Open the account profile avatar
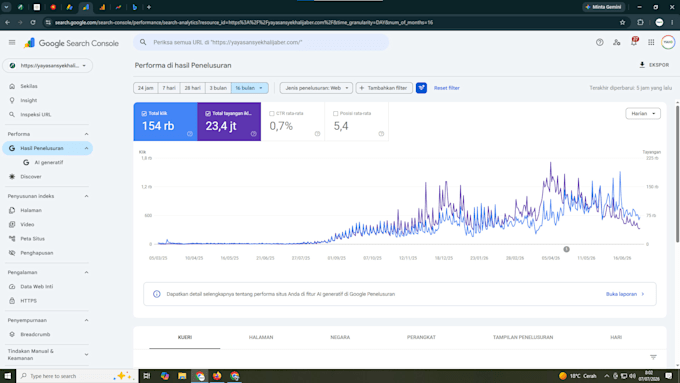The height and width of the screenshot is (383, 680). pos(668,43)
